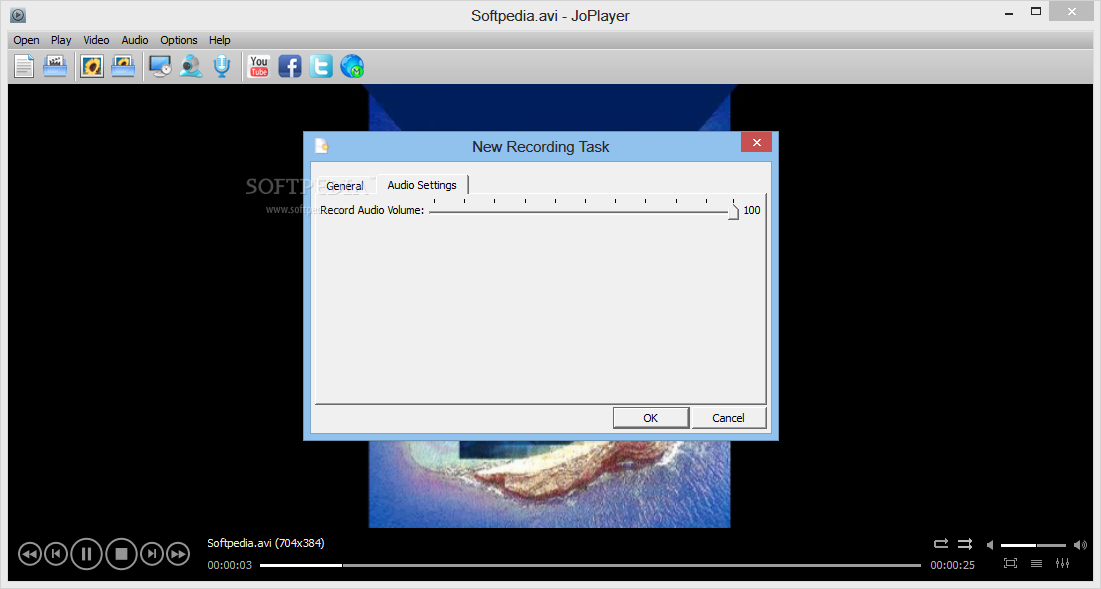Click the screen recording monitor icon

[160, 67]
